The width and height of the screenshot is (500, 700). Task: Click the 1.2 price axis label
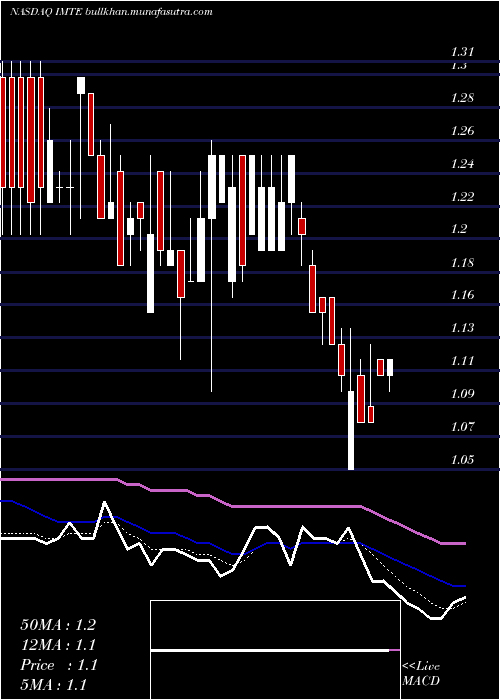click(x=458, y=229)
